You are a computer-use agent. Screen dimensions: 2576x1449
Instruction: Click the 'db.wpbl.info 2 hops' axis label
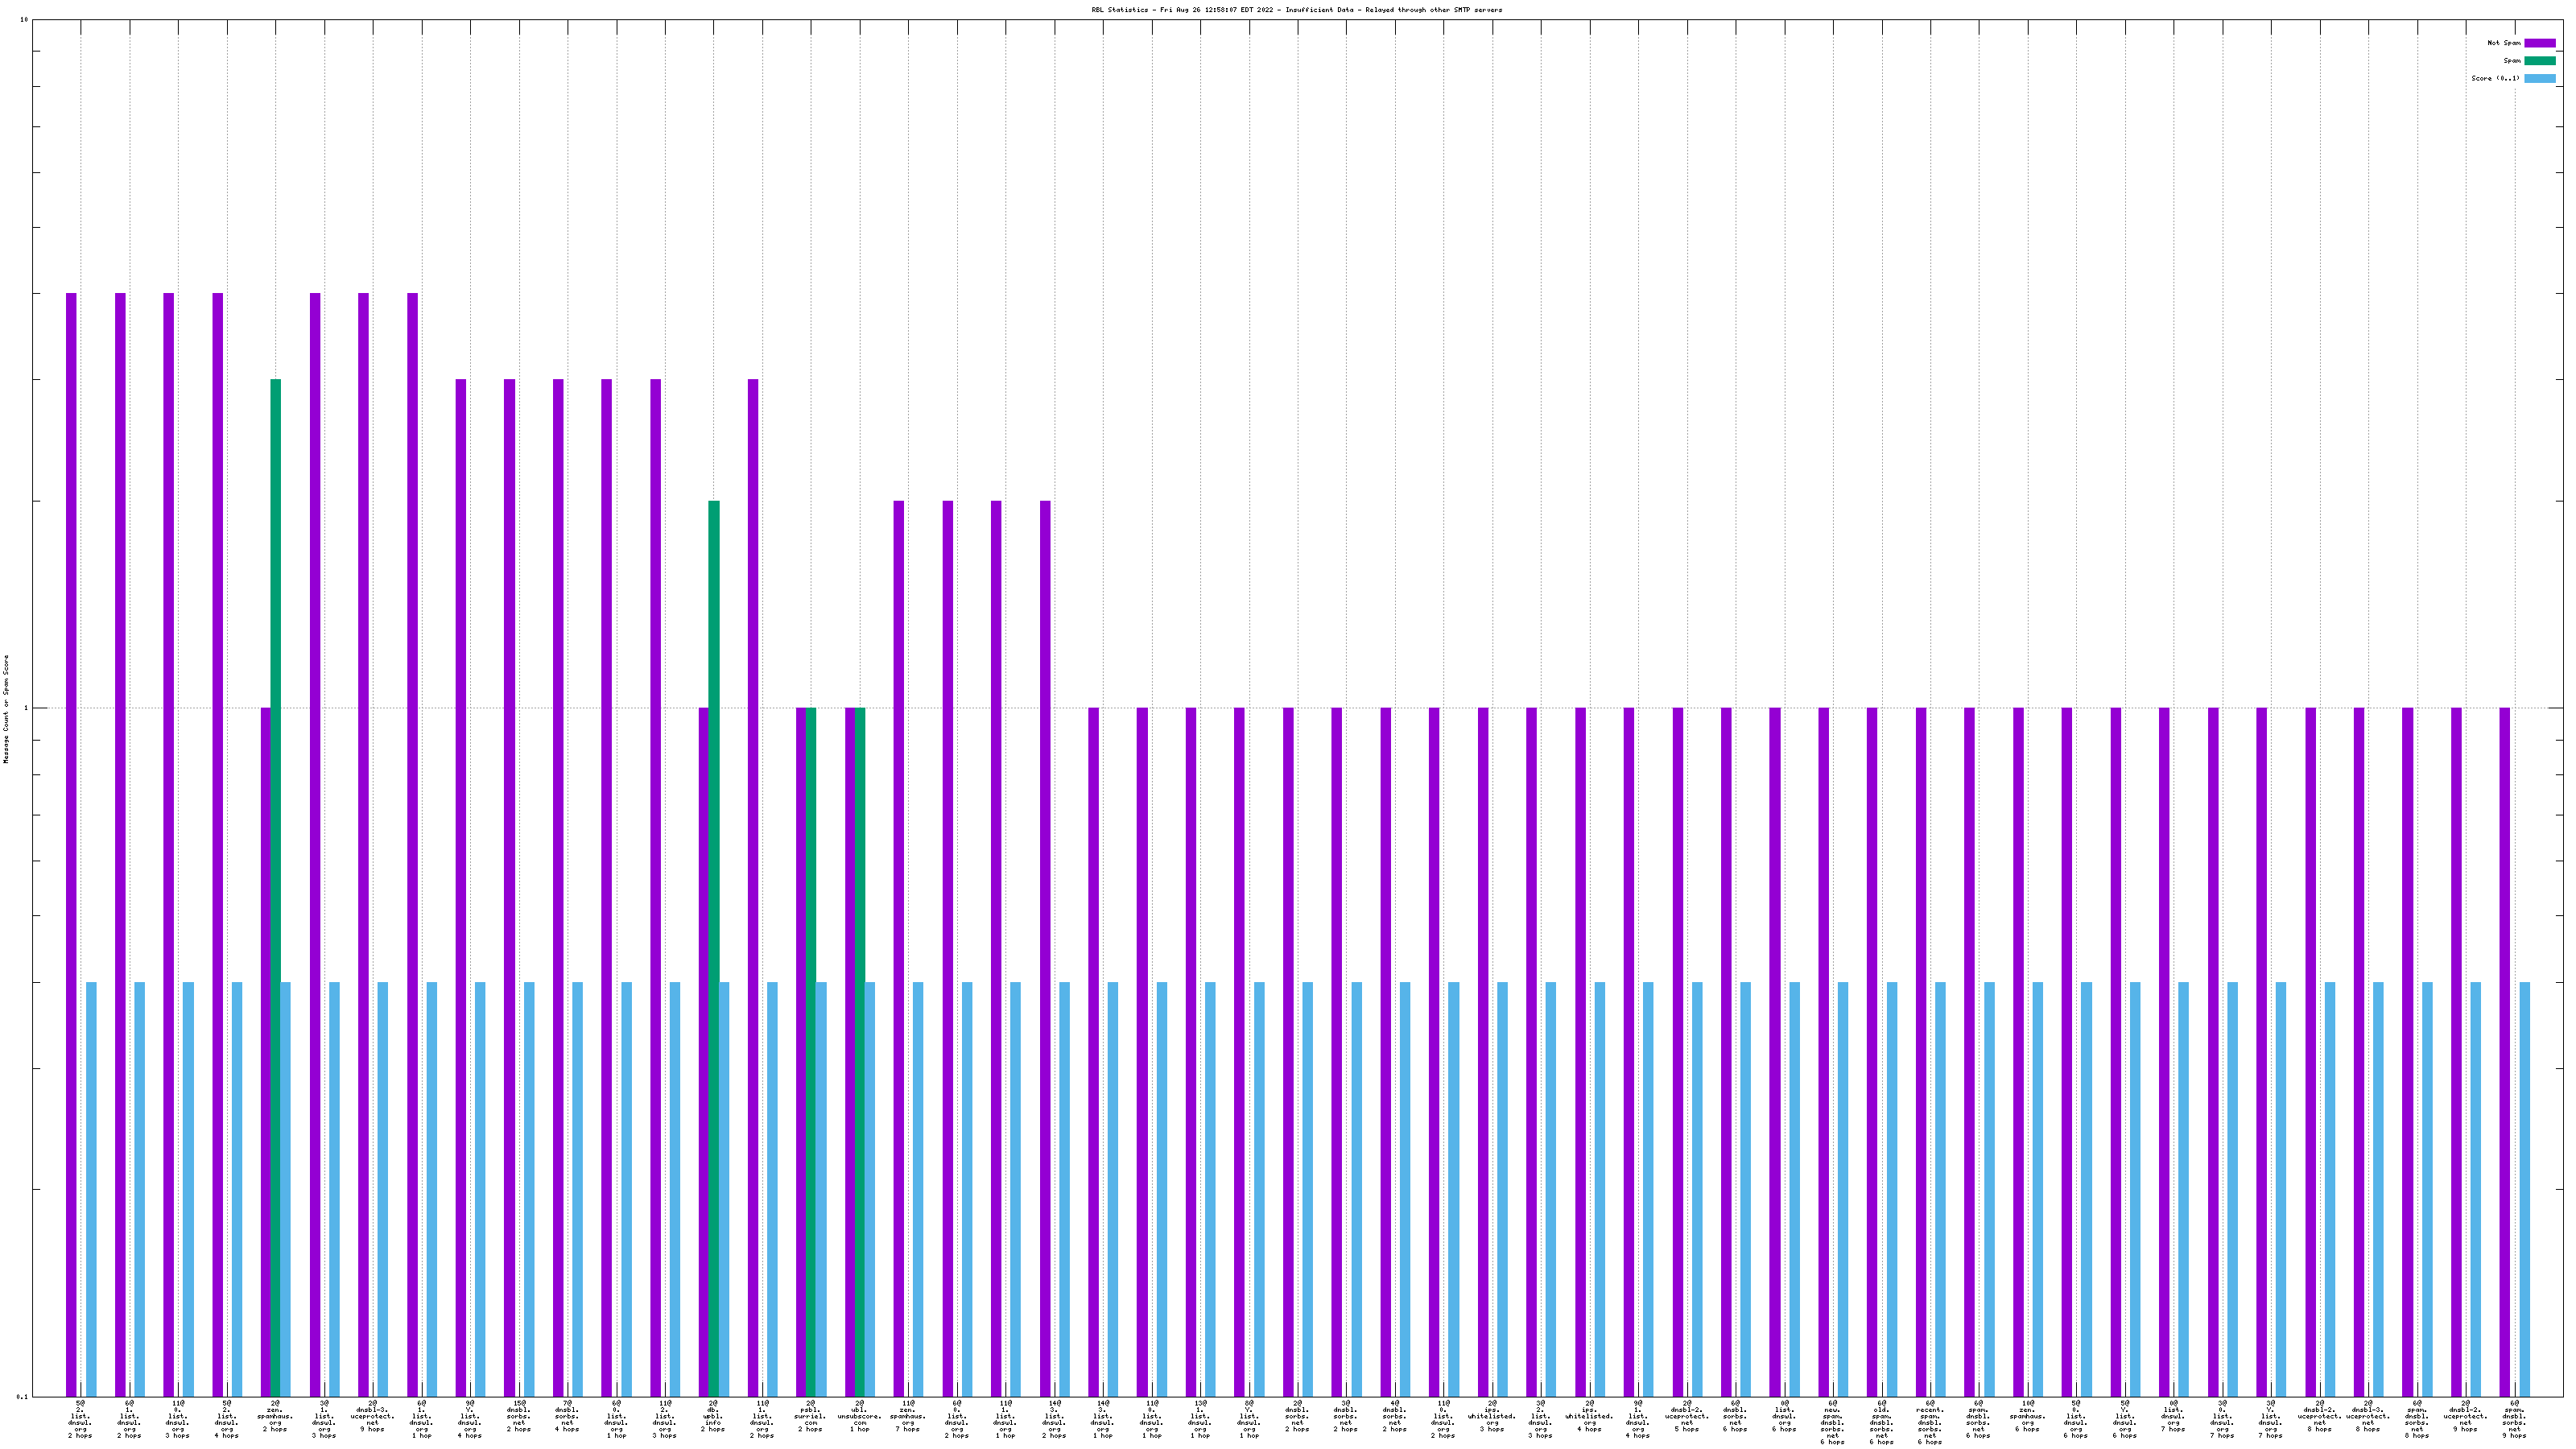tap(713, 1416)
